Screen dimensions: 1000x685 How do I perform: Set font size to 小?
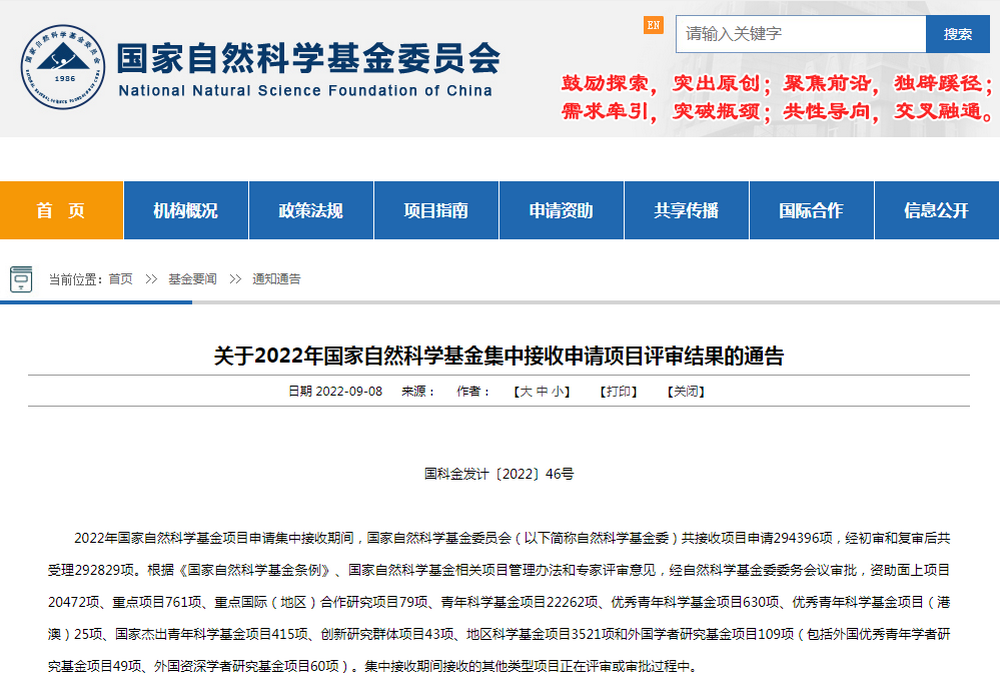(557, 391)
